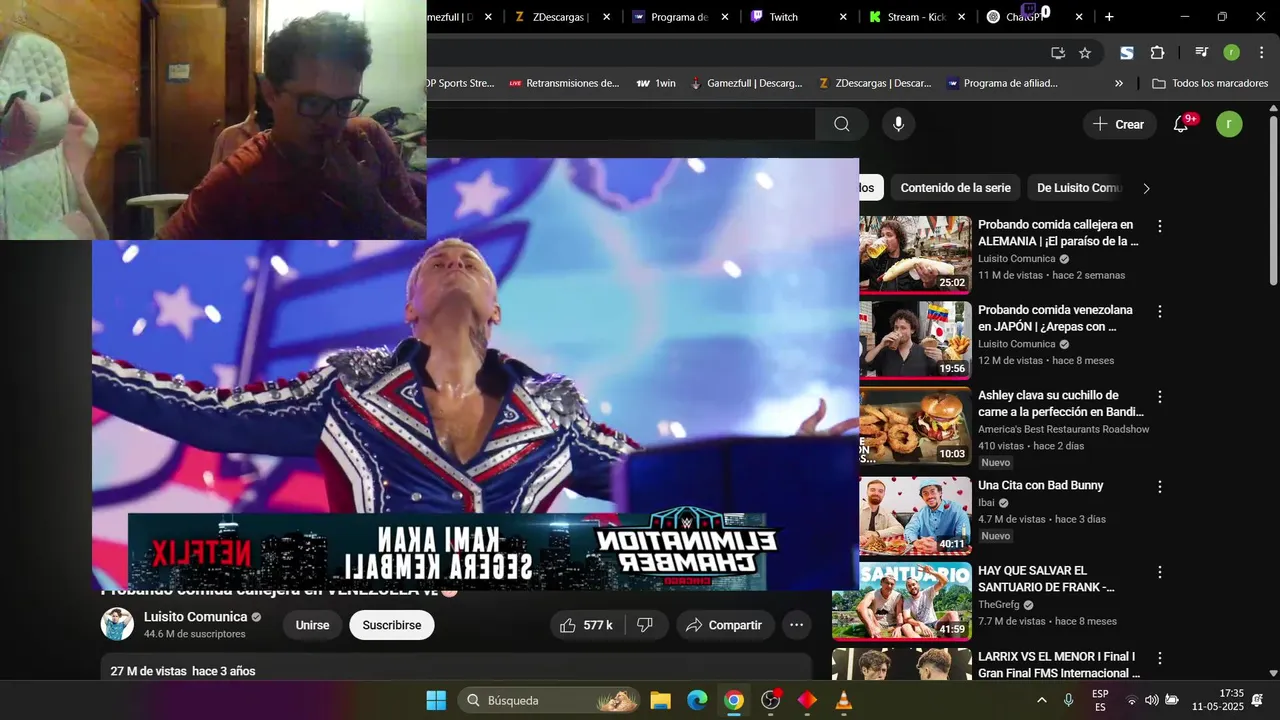Like the video with 577 k likes
Screen dimensions: 1280x720
coord(586,625)
